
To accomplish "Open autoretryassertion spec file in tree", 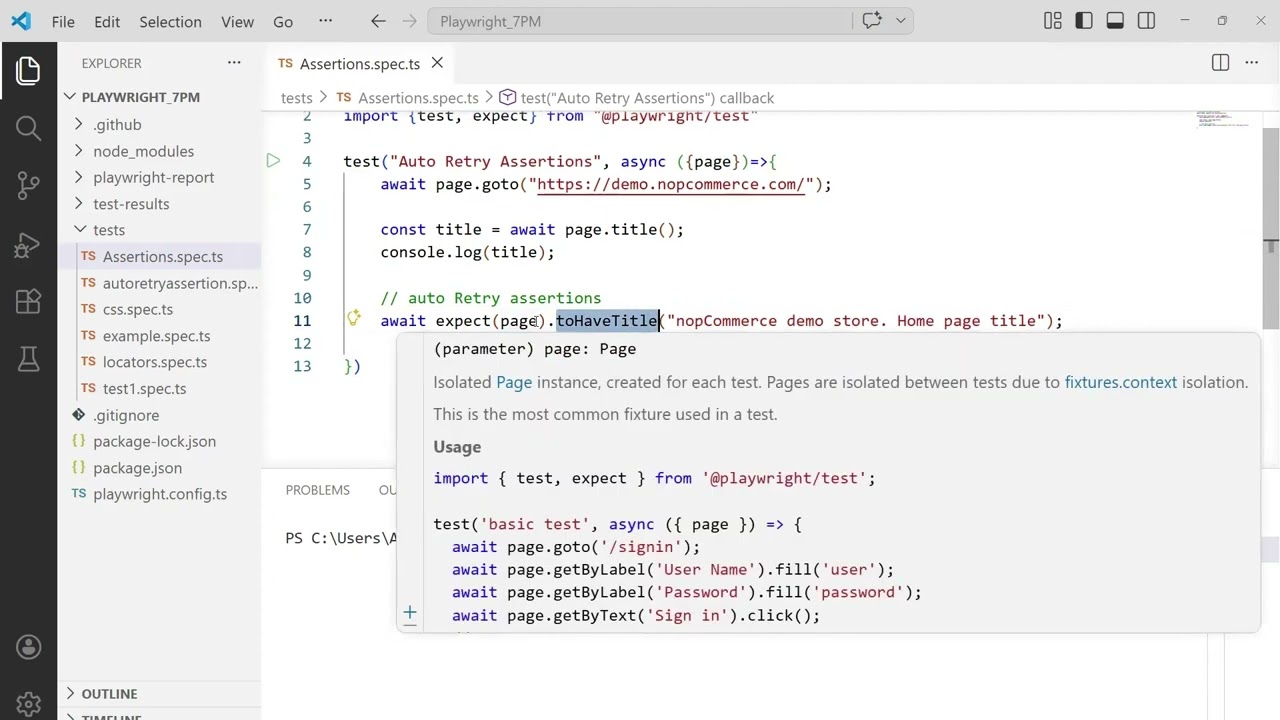I will [x=180, y=283].
